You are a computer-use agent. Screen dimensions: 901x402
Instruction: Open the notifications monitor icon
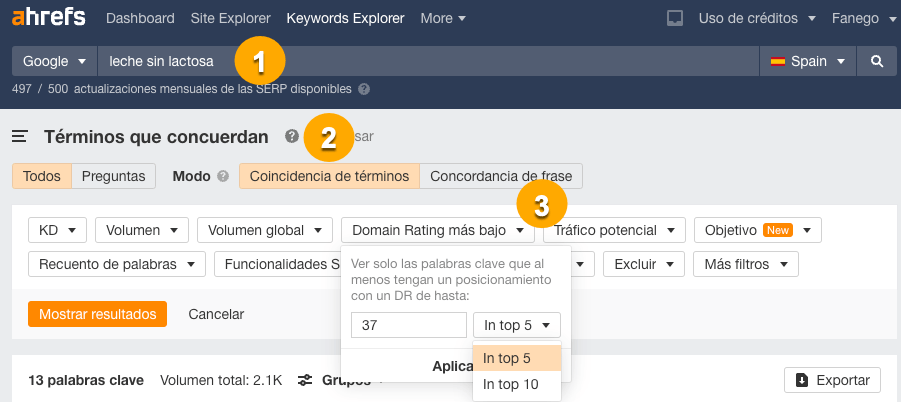coord(675,18)
